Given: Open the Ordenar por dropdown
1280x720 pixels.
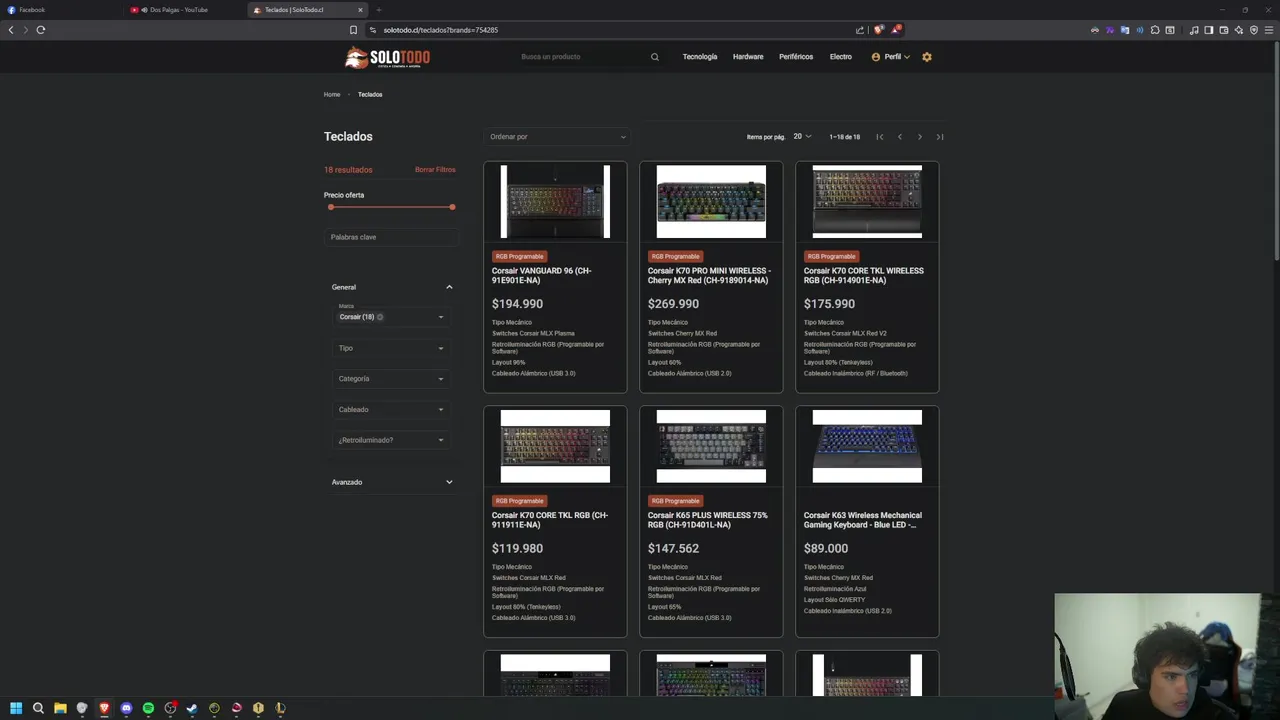Looking at the screenshot, I should [x=557, y=137].
